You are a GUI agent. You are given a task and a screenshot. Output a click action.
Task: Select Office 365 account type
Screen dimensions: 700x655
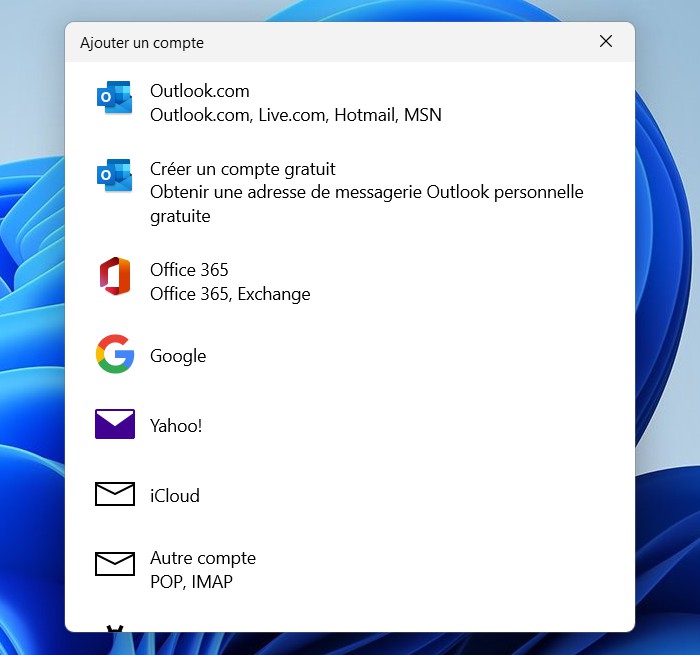tap(350, 282)
